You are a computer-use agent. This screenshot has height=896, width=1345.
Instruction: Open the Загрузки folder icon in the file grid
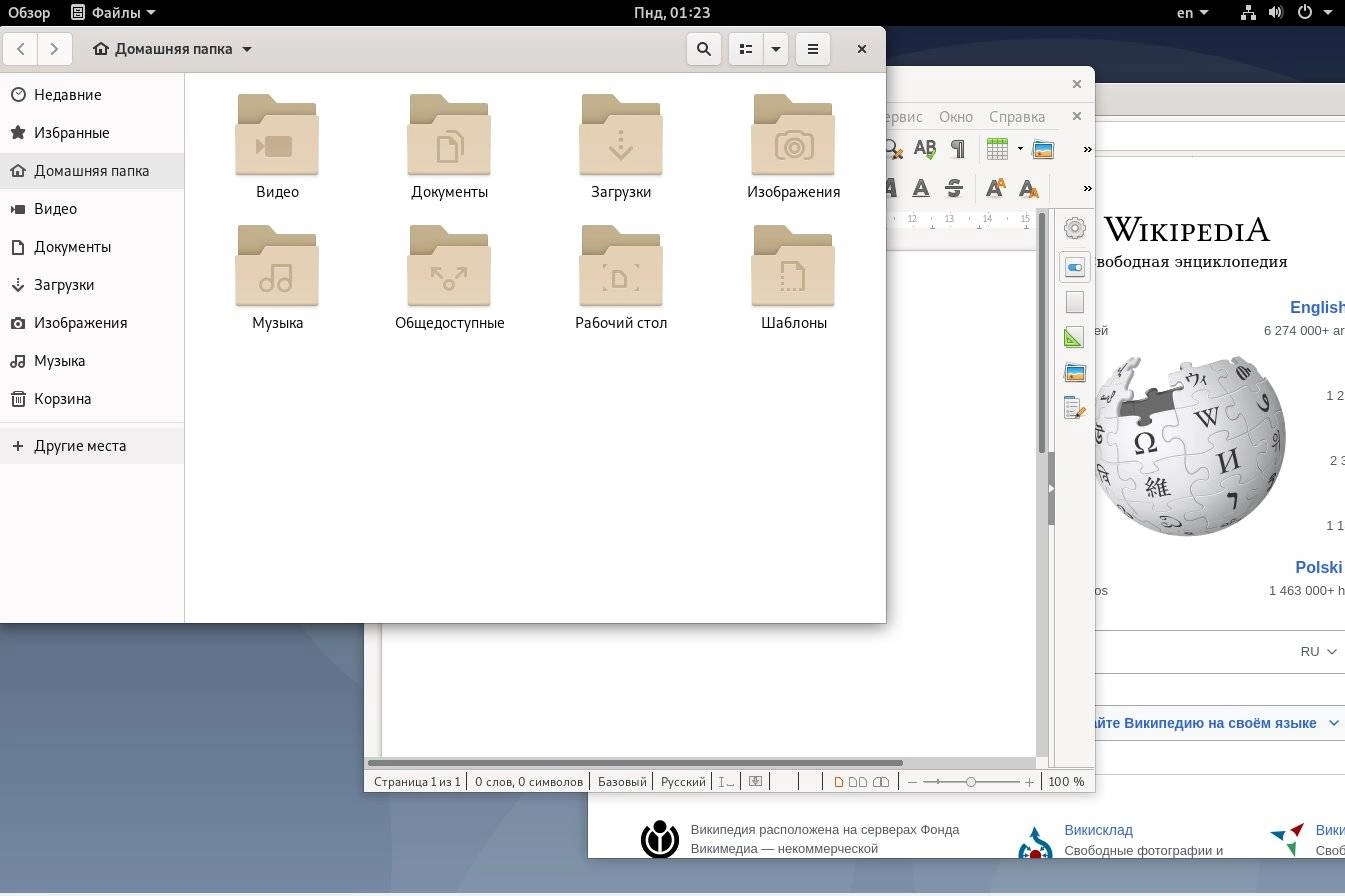click(621, 134)
